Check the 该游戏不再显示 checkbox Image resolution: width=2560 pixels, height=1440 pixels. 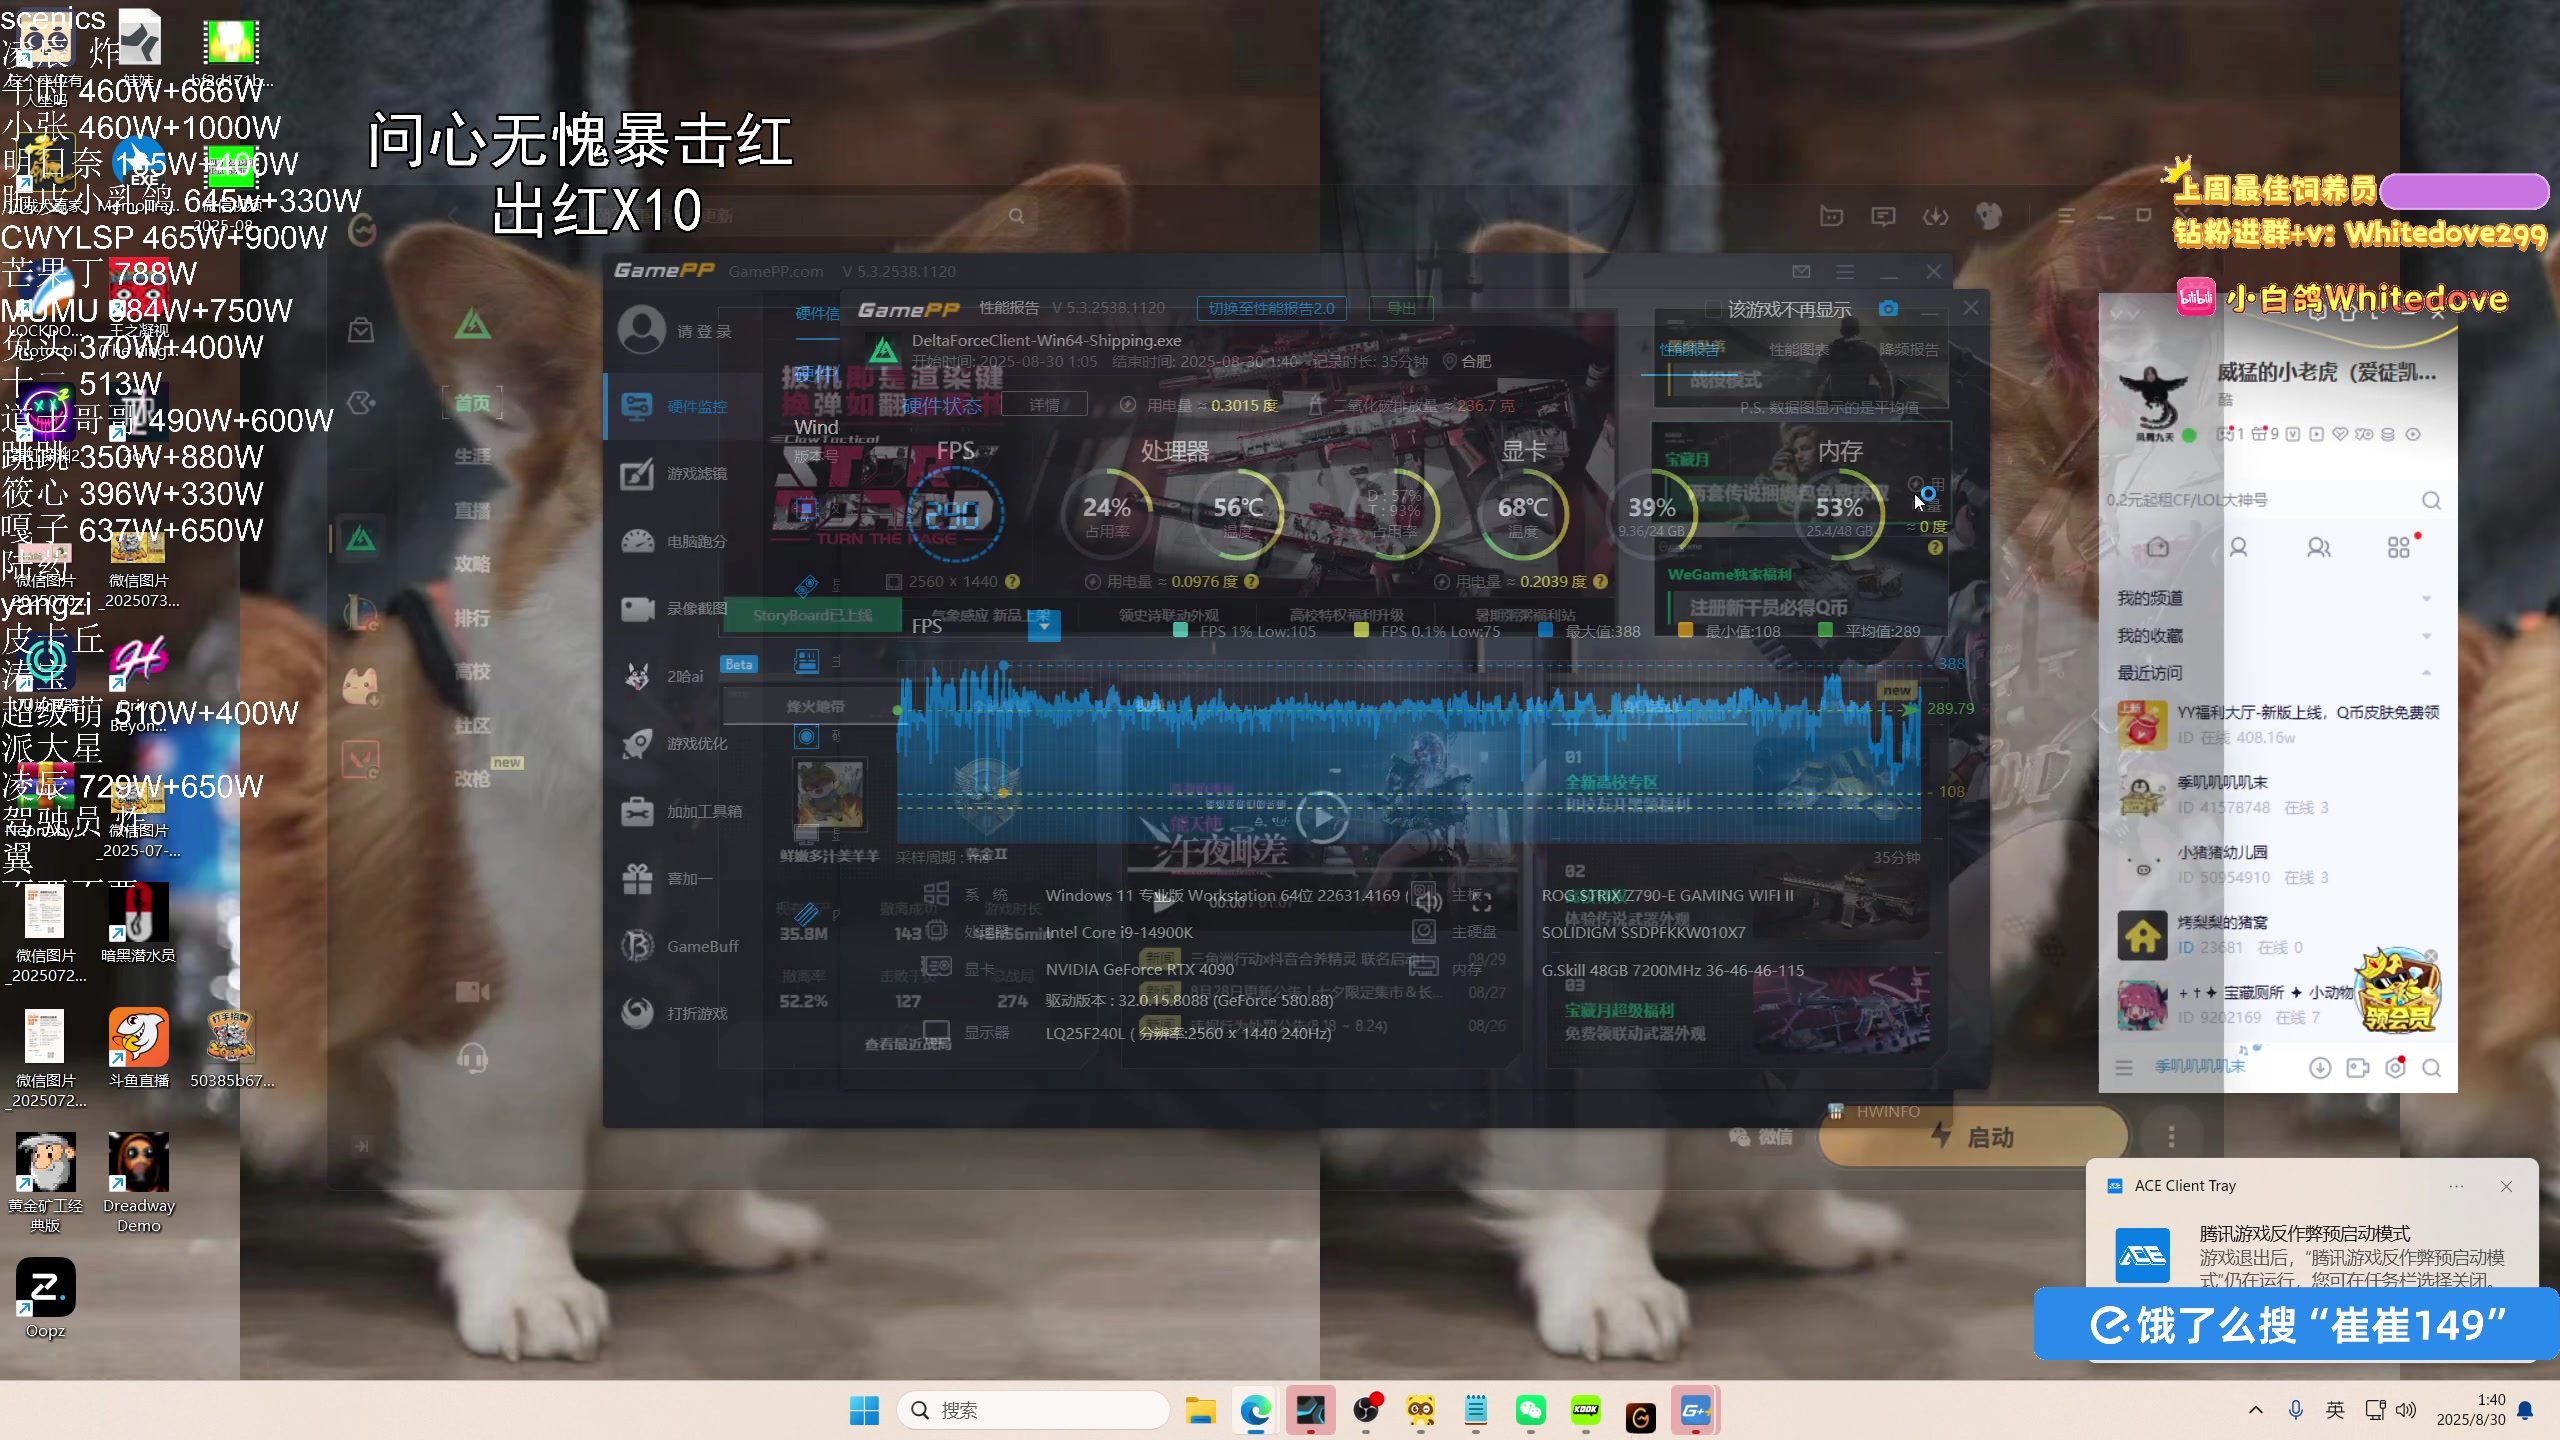1712,309
